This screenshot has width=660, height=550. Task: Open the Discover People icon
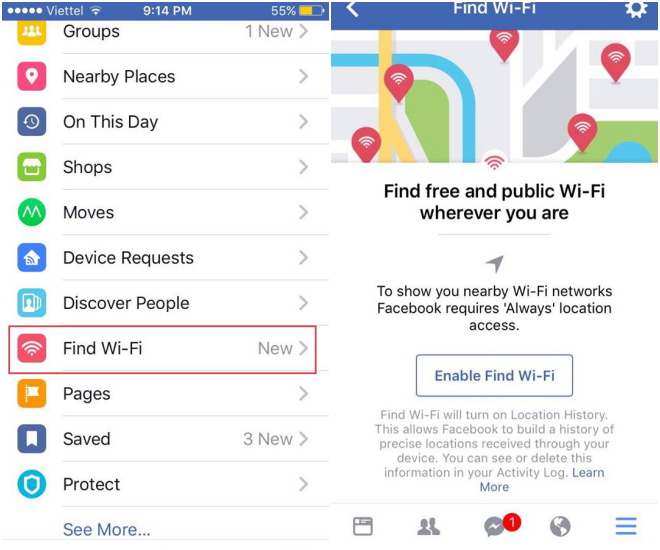32,303
